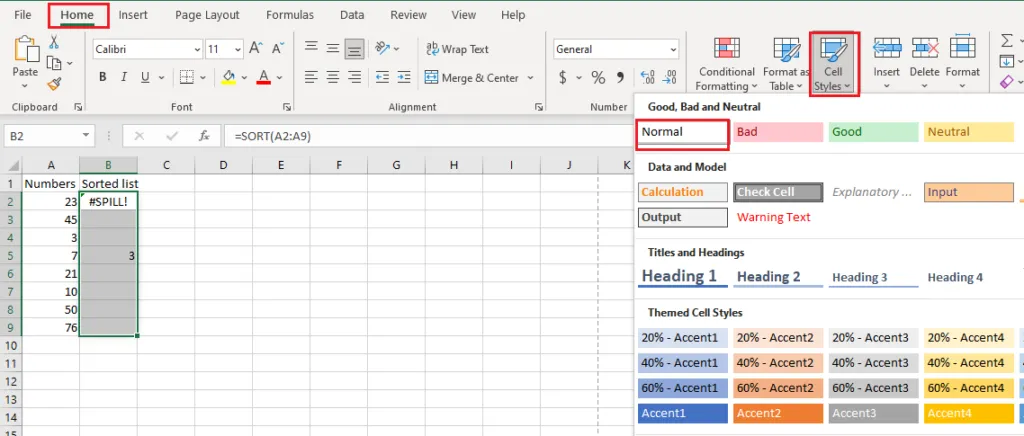Apply the Normal cell style
Image resolution: width=1024 pixels, height=436 pixels.
click(682, 132)
